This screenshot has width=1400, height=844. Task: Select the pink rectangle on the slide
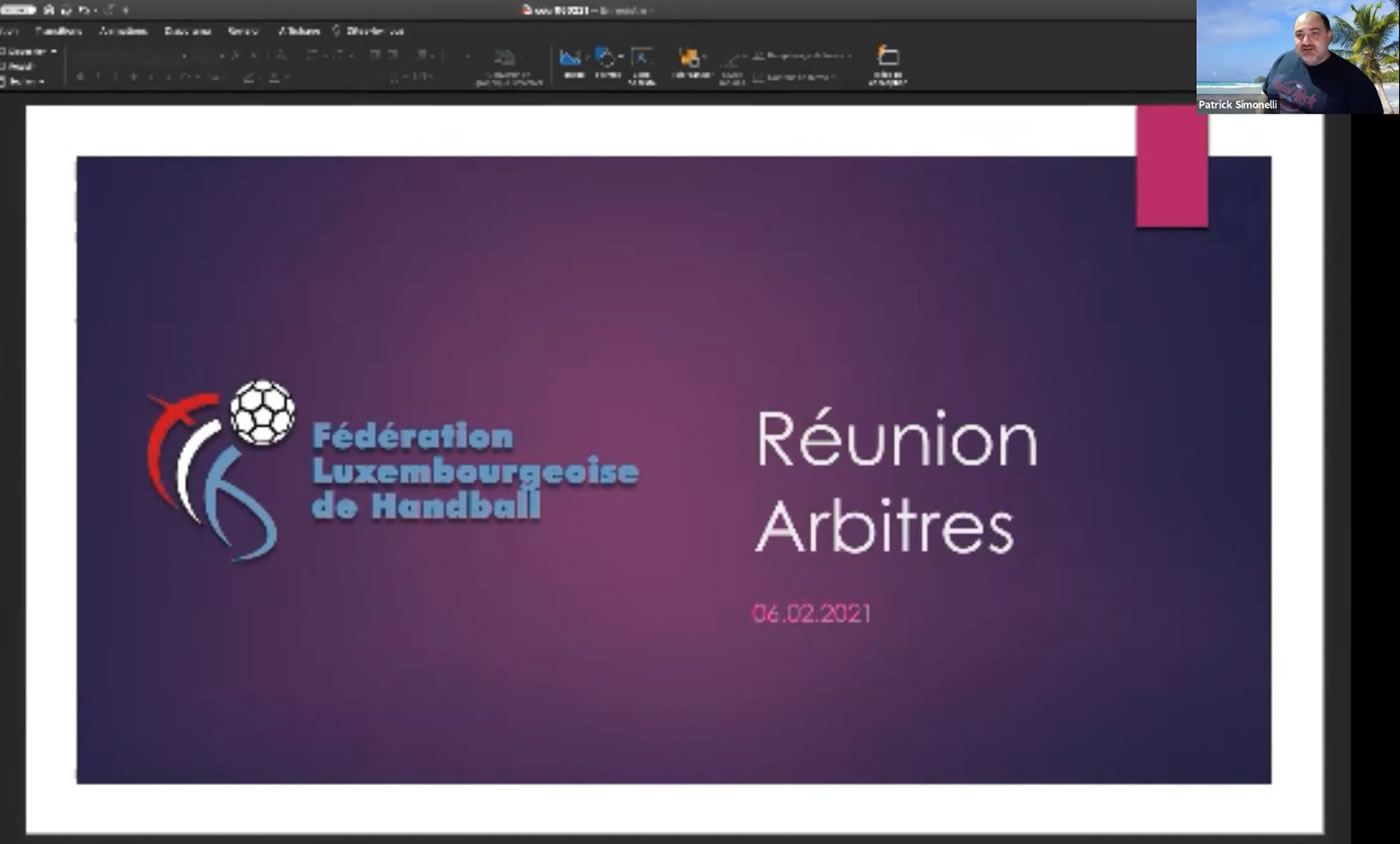(x=1171, y=167)
